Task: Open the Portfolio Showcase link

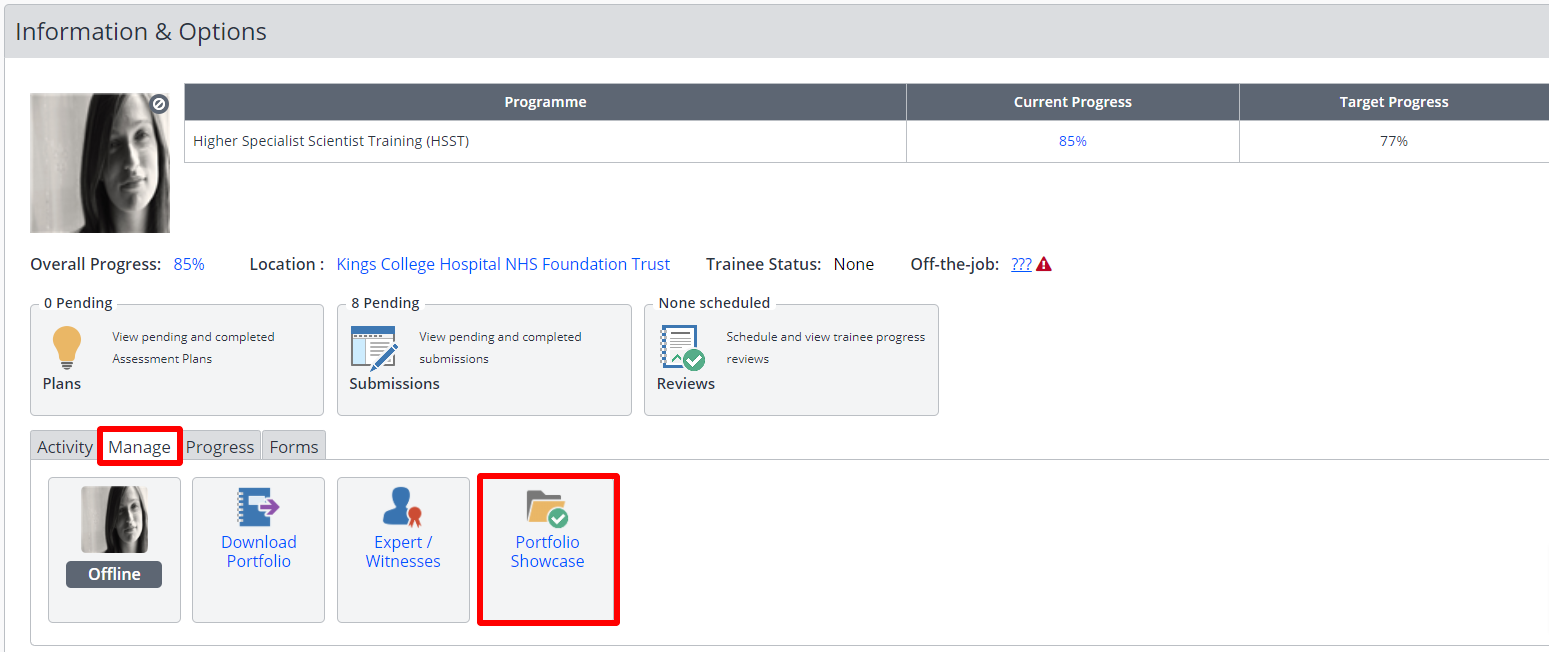Action: pos(547,552)
